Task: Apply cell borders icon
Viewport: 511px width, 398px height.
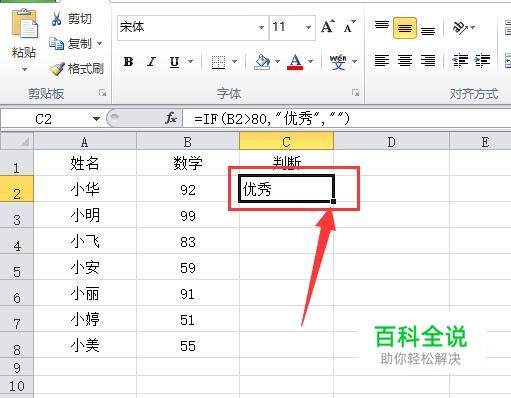Action: pyautogui.click(x=218, y=62)
